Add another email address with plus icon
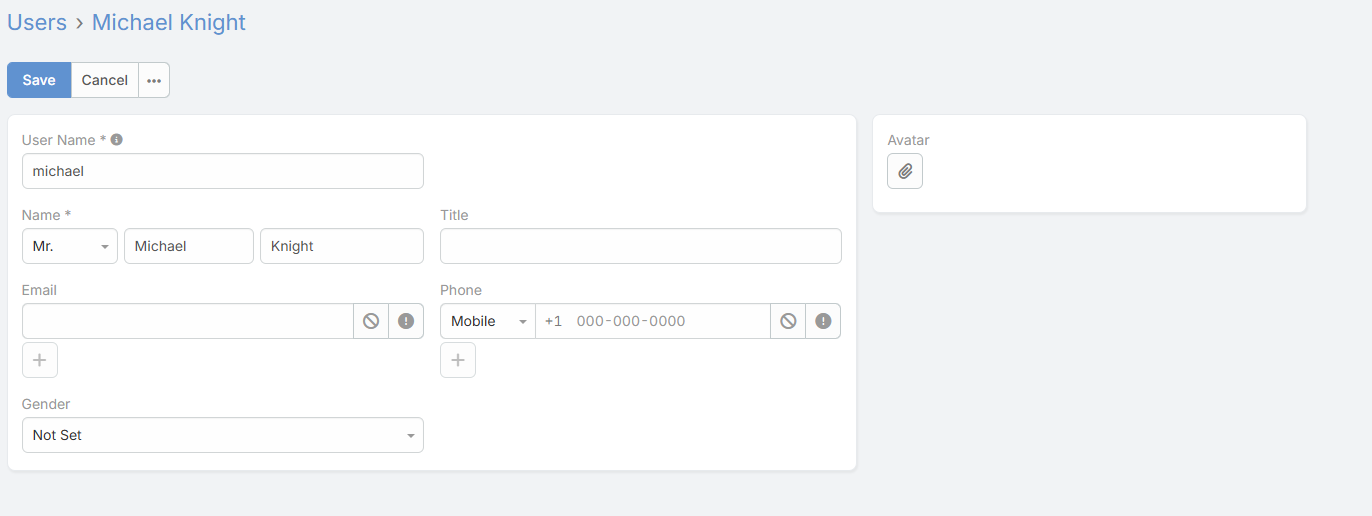This screenshot has height=516, width=1372. (x=40, y=360)
